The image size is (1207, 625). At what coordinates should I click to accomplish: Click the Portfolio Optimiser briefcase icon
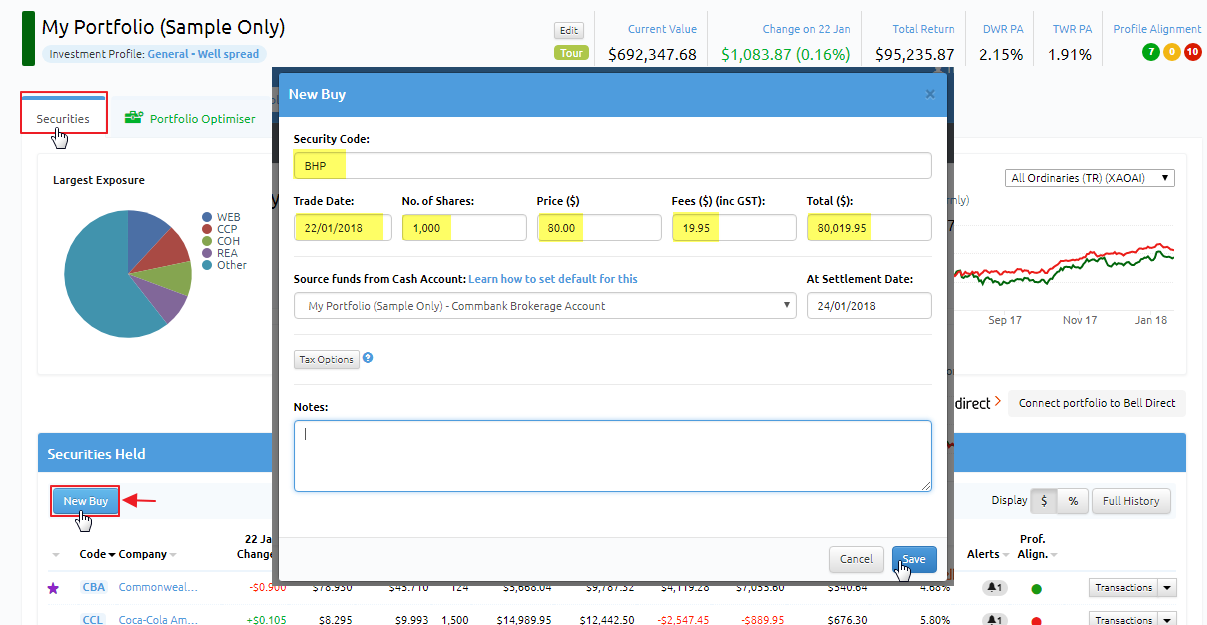coord(133,118)
